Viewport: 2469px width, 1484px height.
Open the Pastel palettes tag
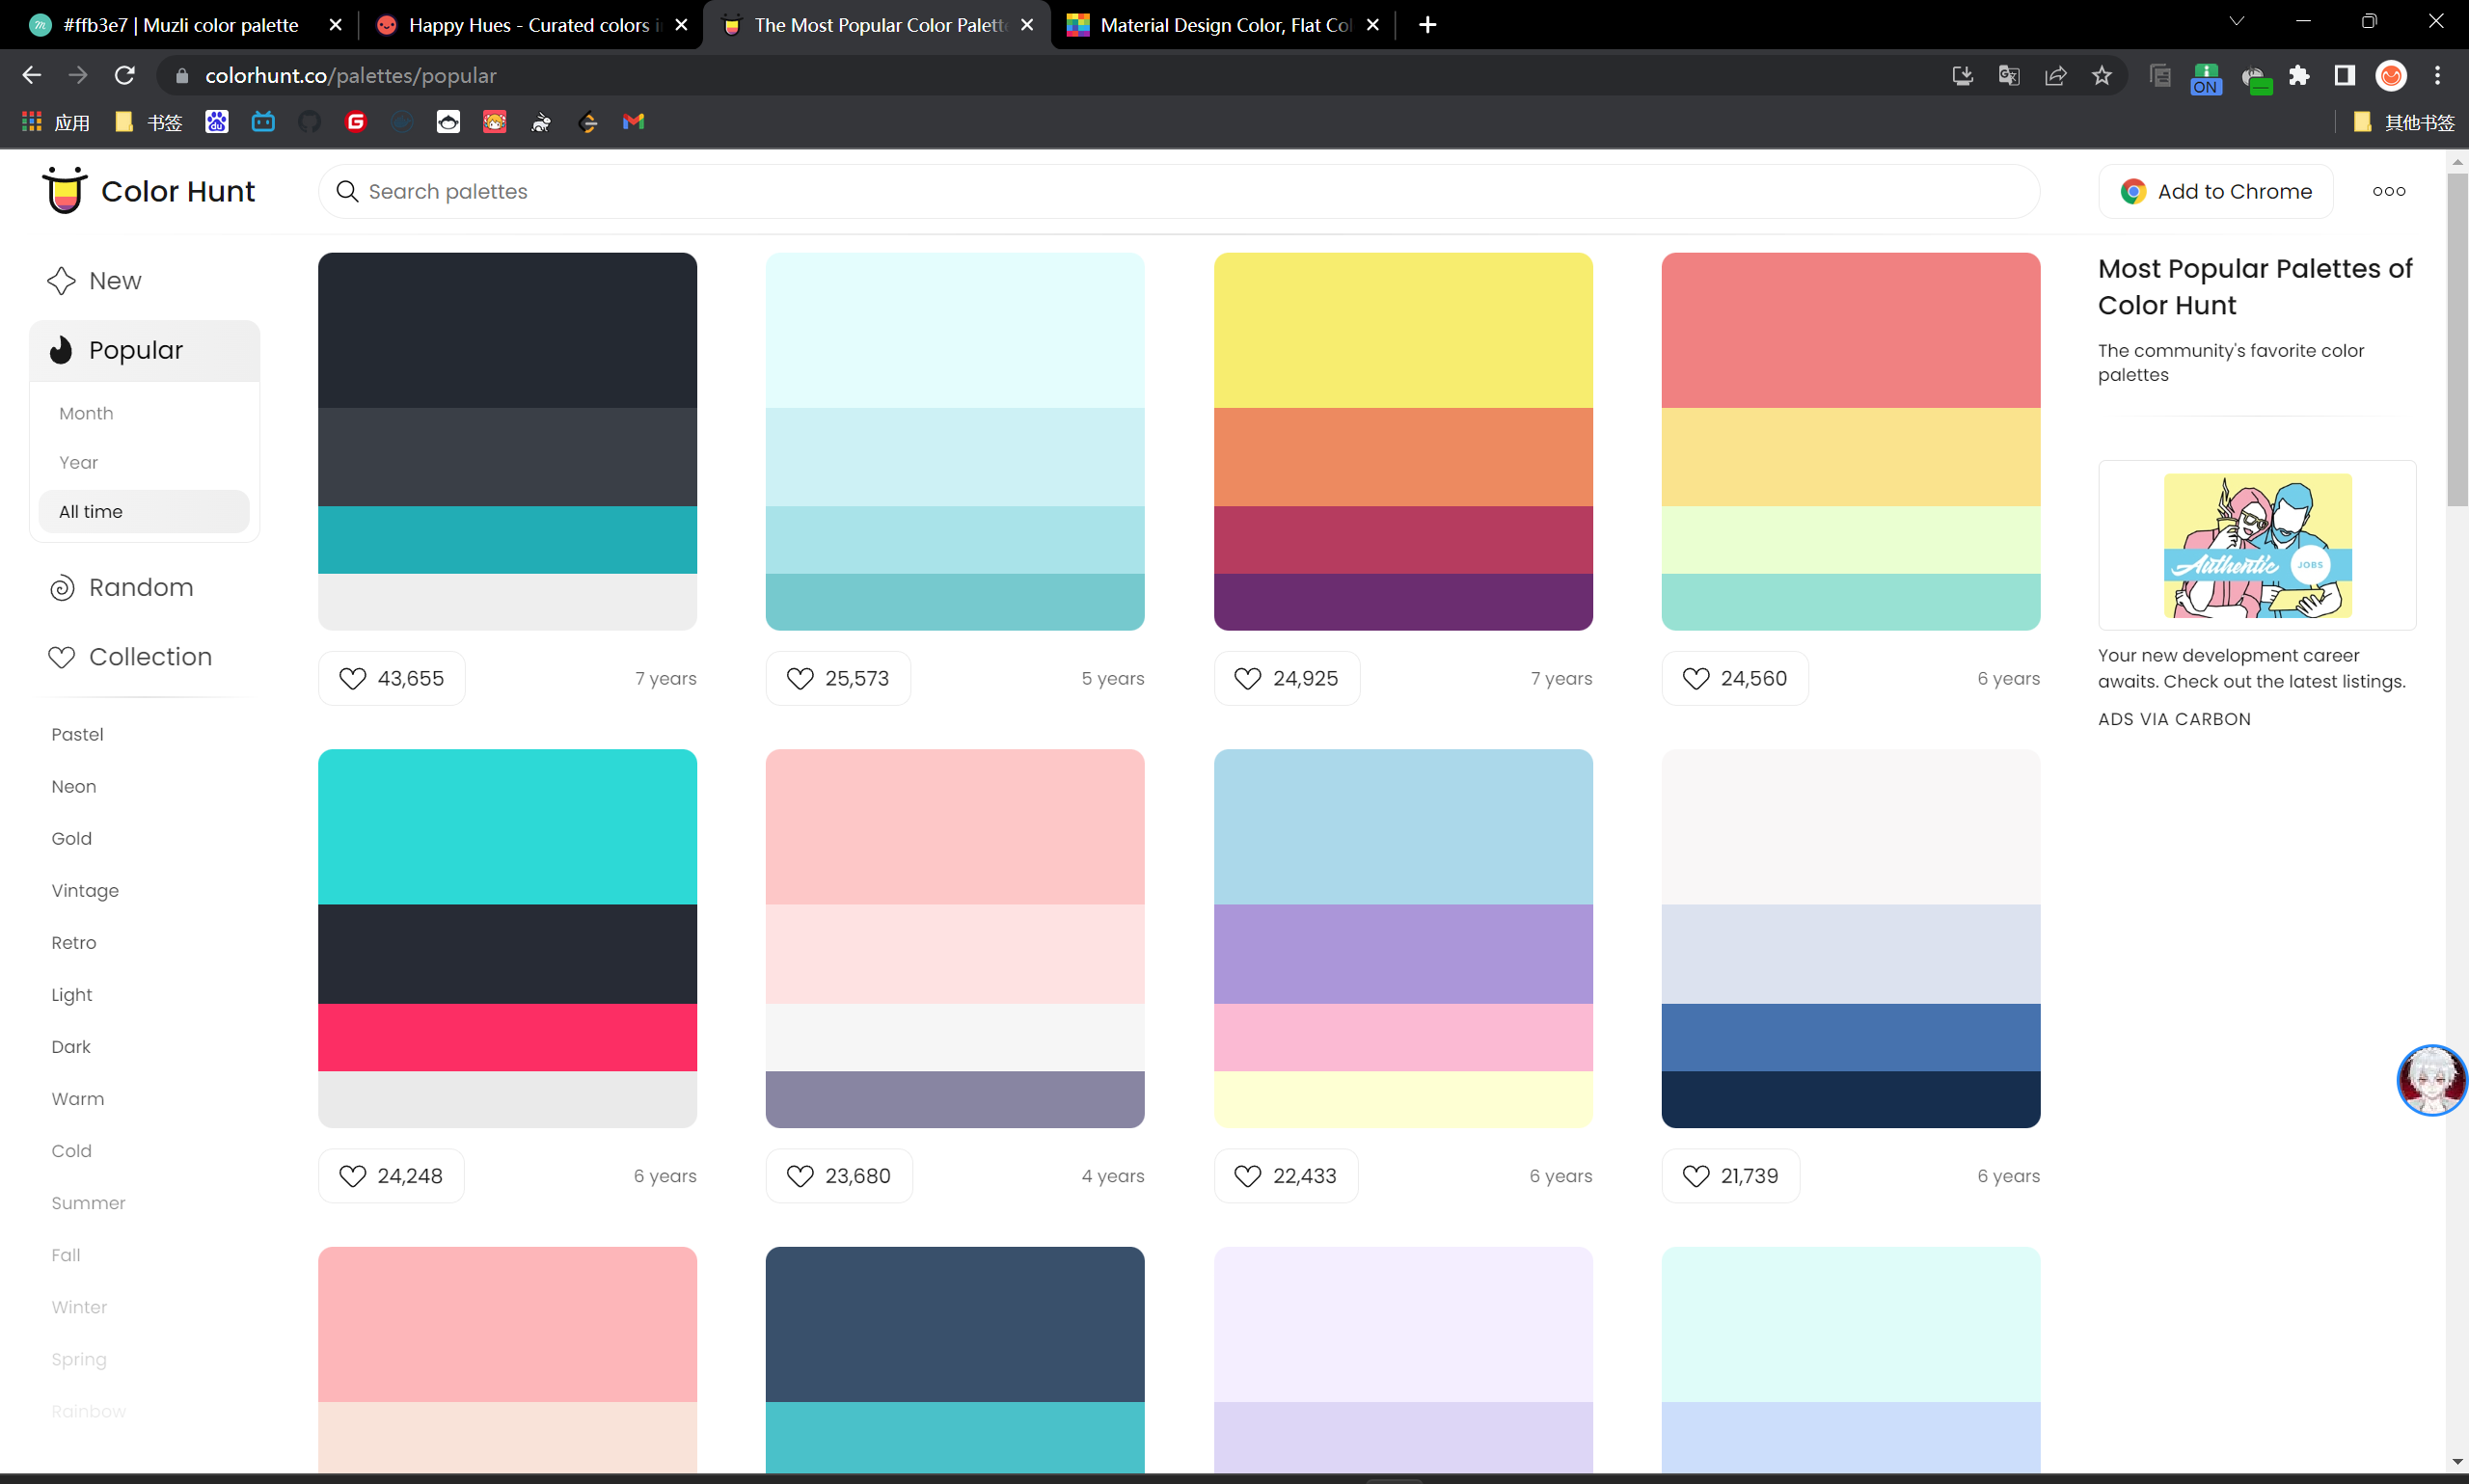click(77, 734)
